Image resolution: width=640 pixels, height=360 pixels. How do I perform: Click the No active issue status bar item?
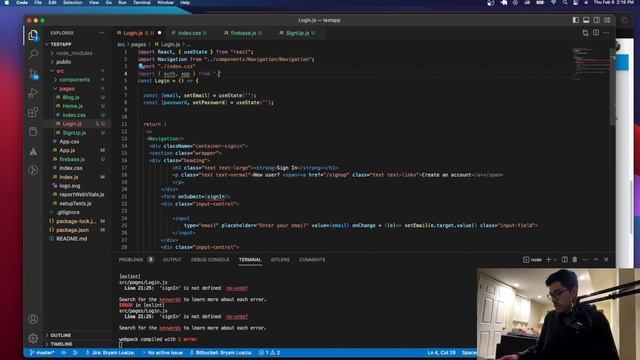(162, 353)
